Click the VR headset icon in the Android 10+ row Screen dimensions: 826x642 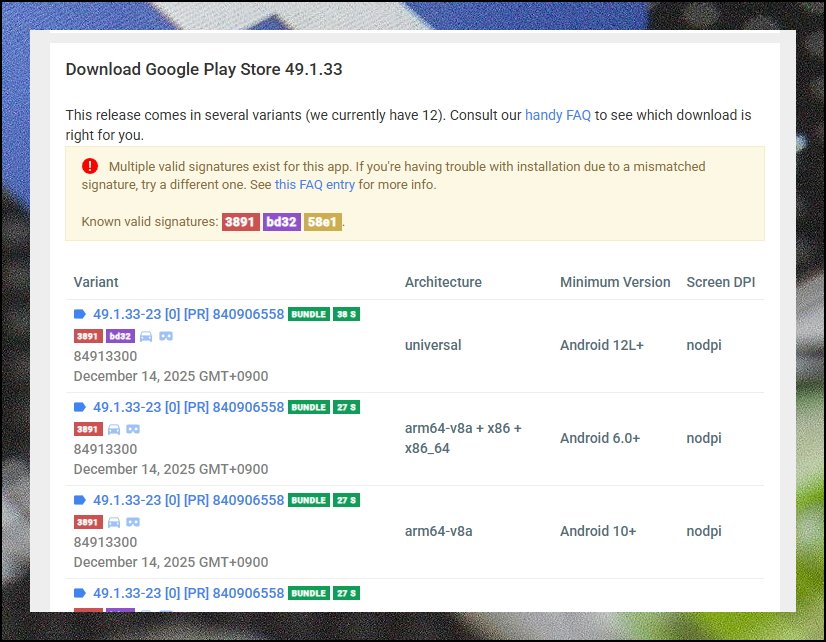tap(133, 522)
